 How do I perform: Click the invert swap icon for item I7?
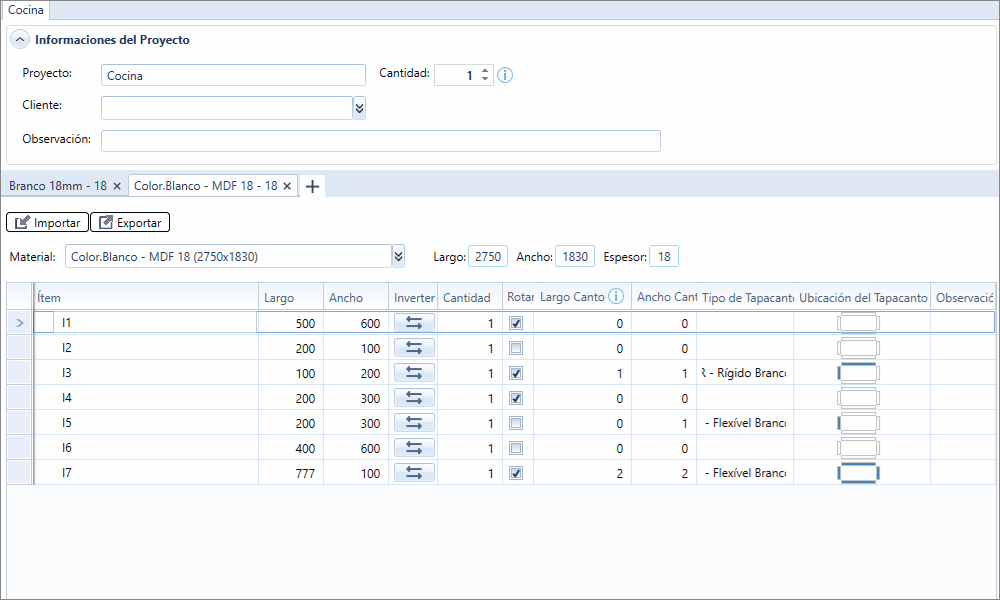[414, 473]
